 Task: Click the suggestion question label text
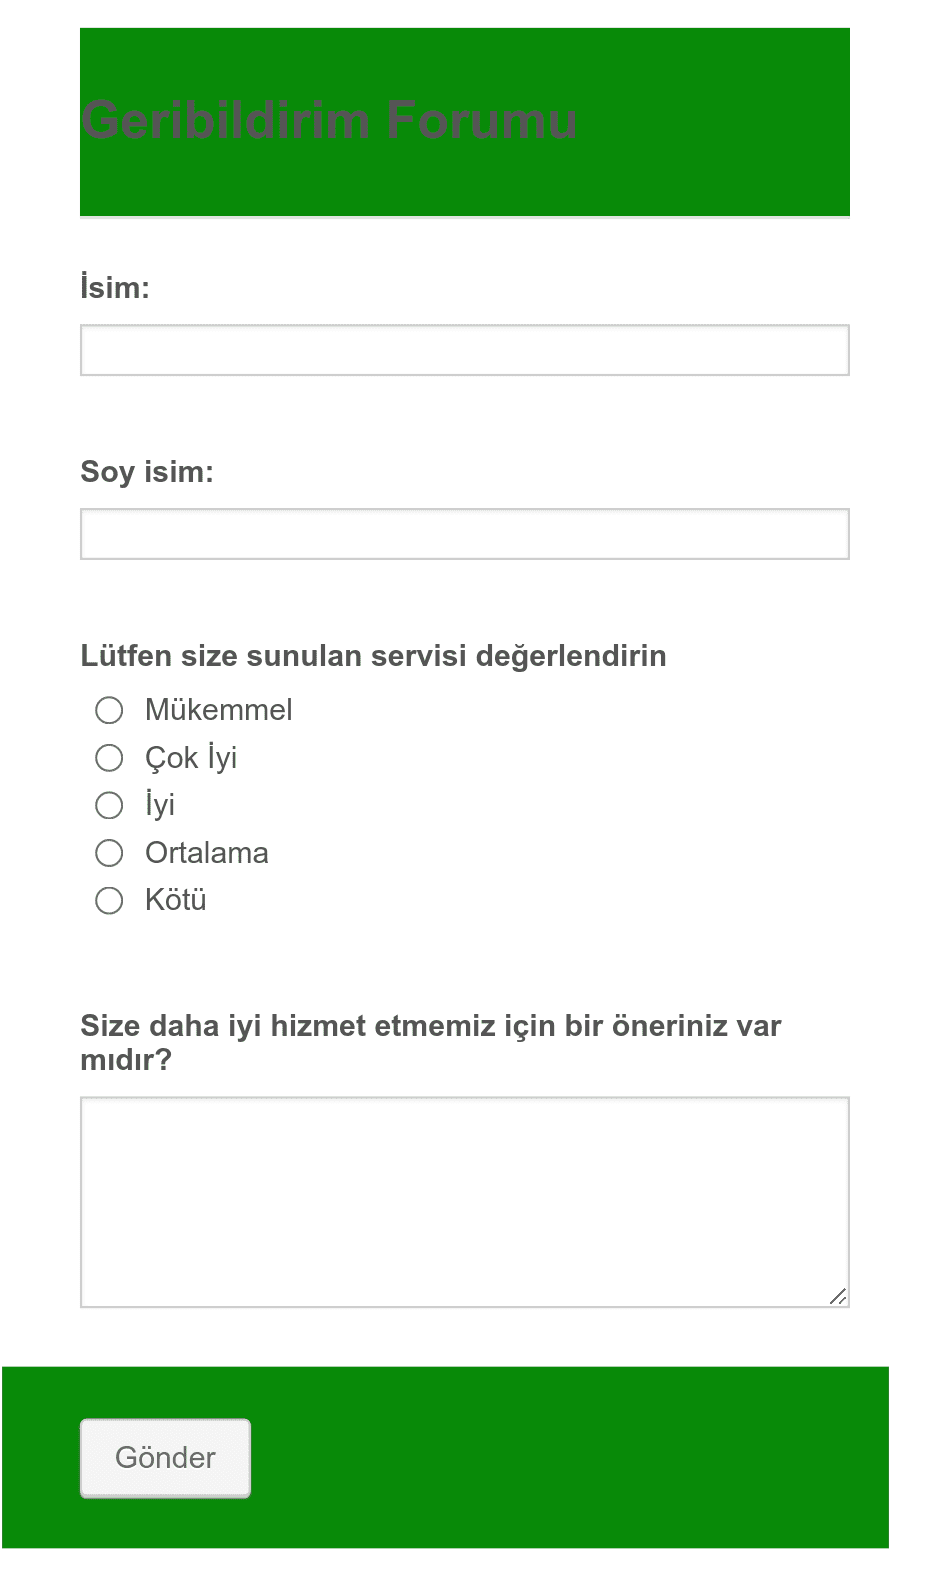click(431, 1042)
